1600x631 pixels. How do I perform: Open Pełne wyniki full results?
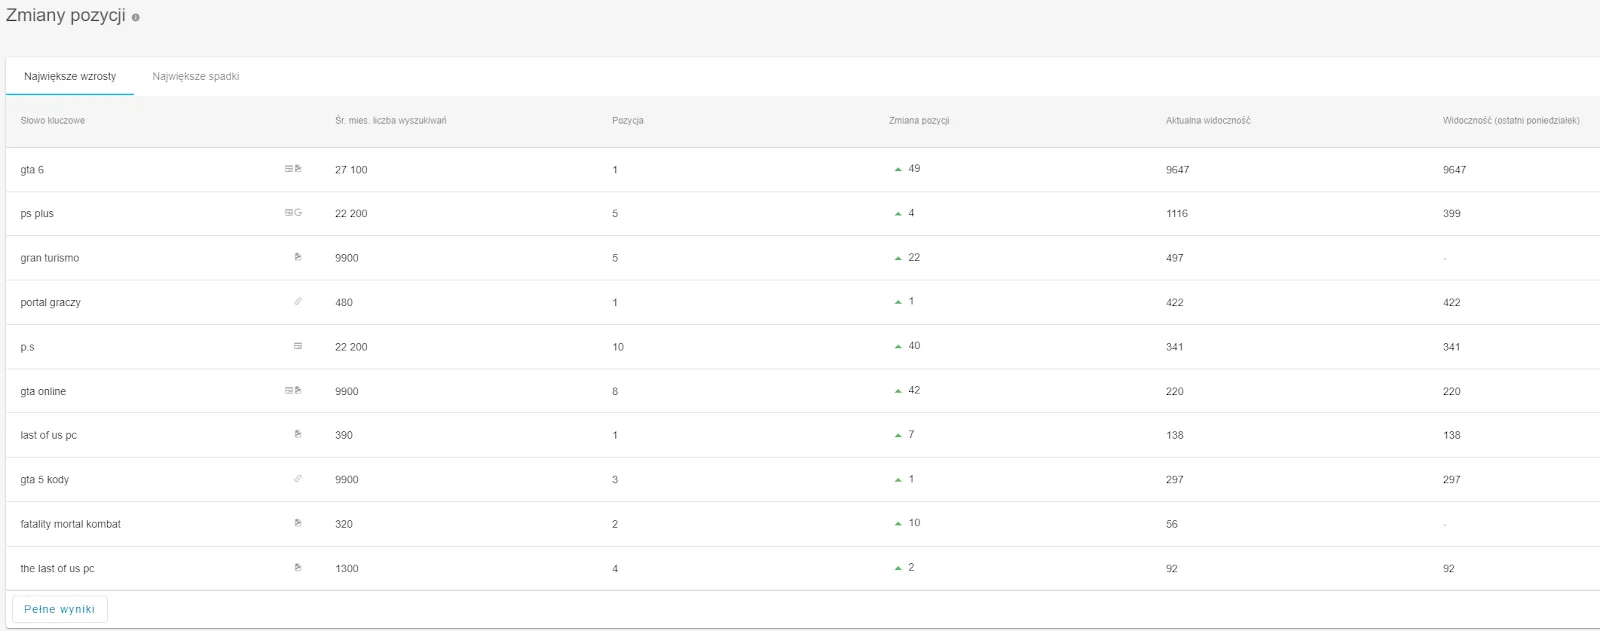(x=60, y=609)
